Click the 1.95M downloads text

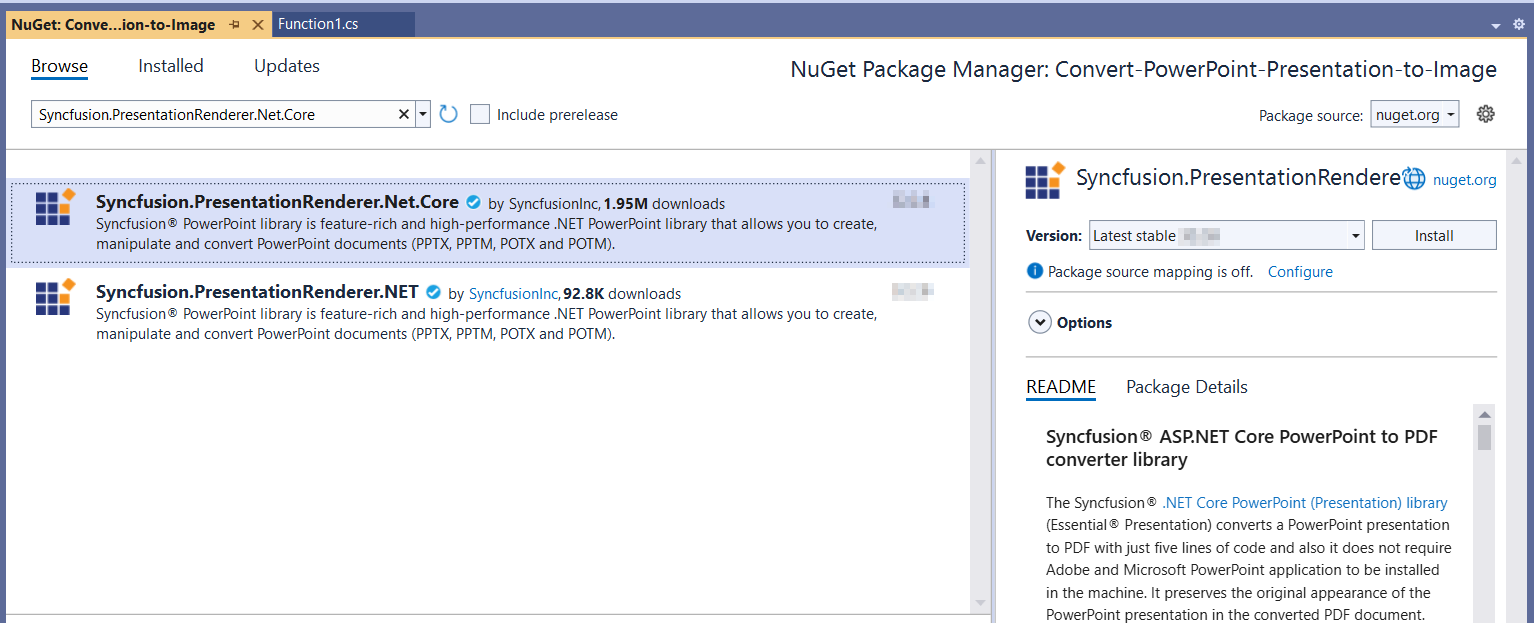(x=664, y=204)
